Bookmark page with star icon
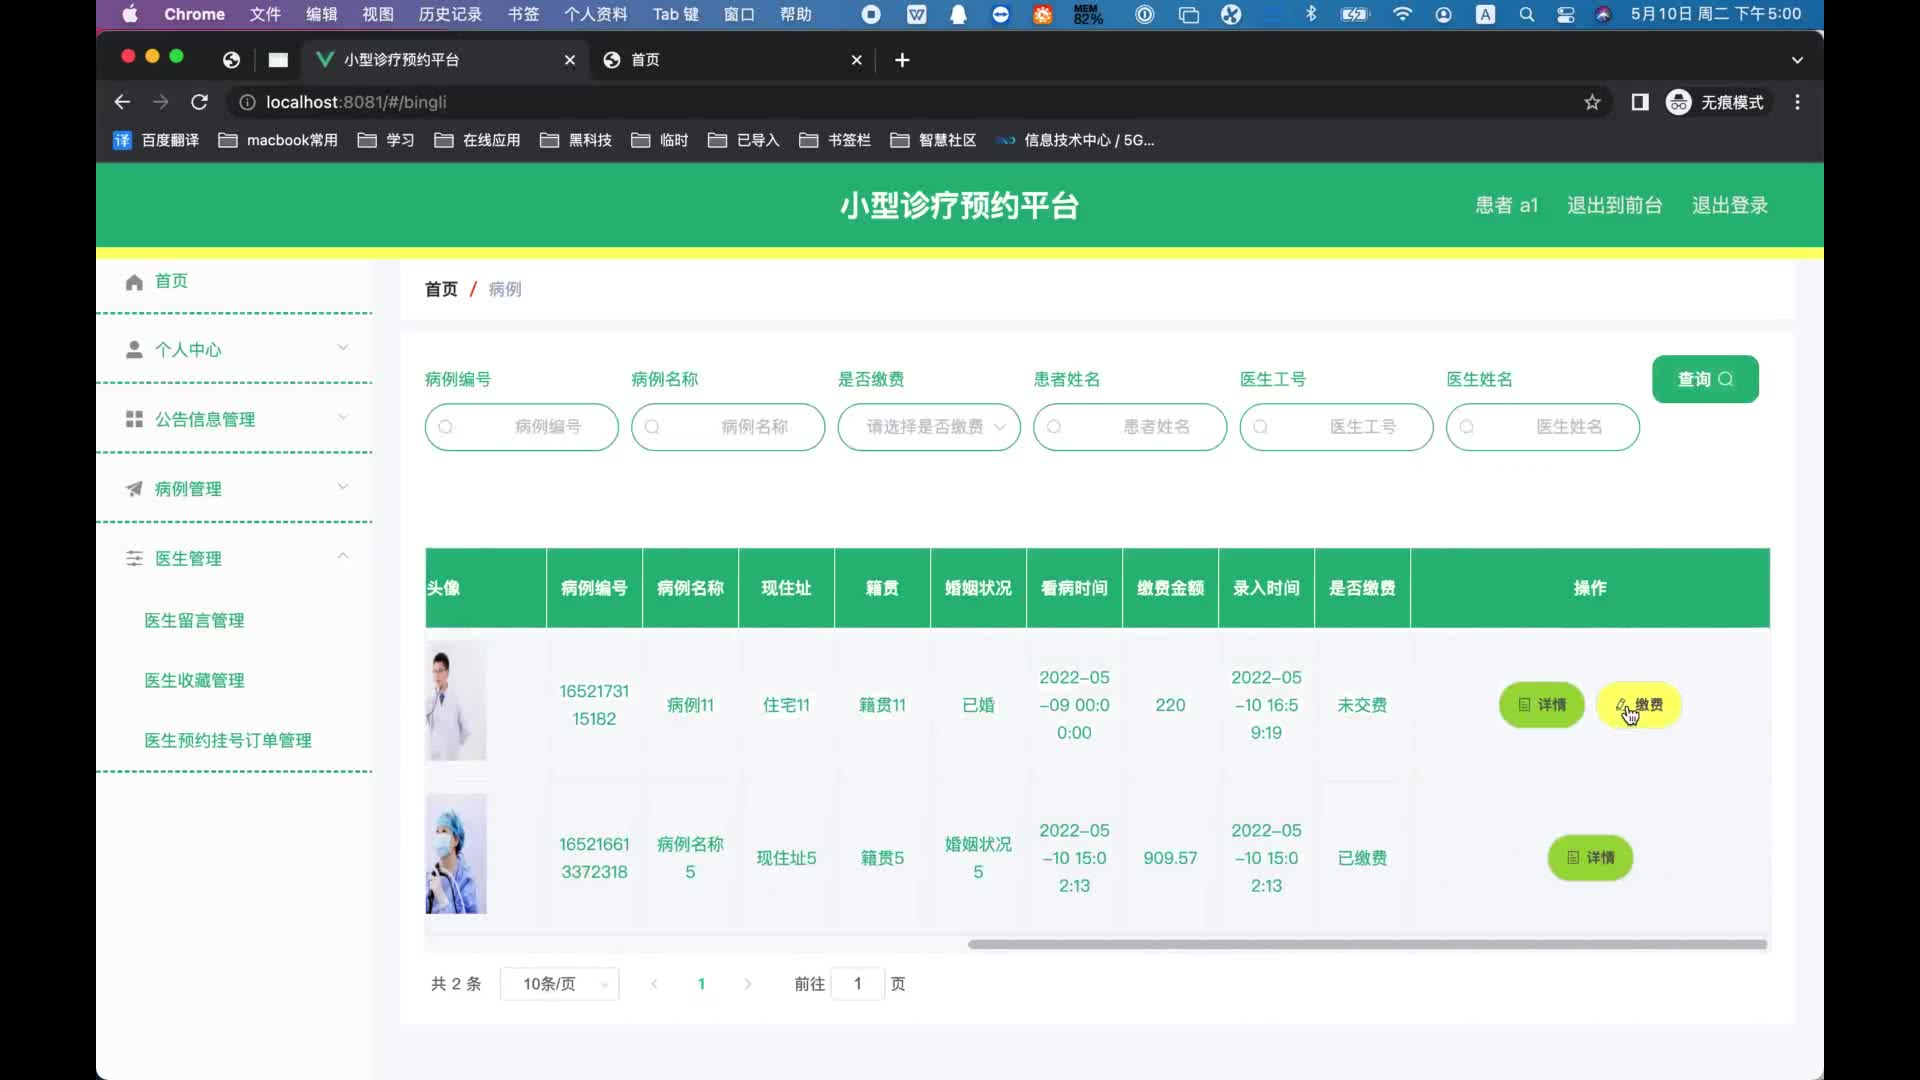This screenshot has width=1920, height=1080. pos(1592,102)
